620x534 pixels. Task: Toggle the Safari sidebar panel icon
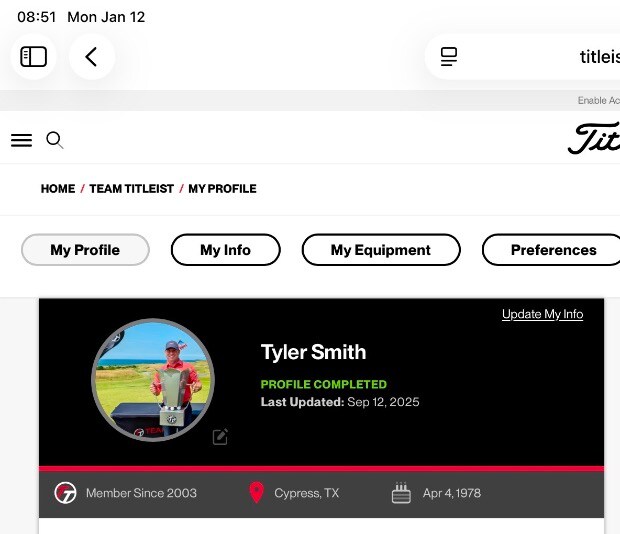pos(34,57)
